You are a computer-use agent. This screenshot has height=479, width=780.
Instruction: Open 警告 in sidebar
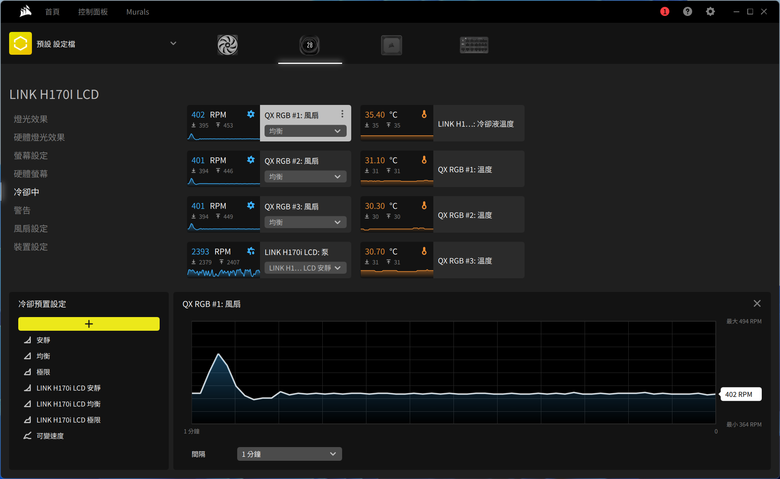[x=22, y=210]
